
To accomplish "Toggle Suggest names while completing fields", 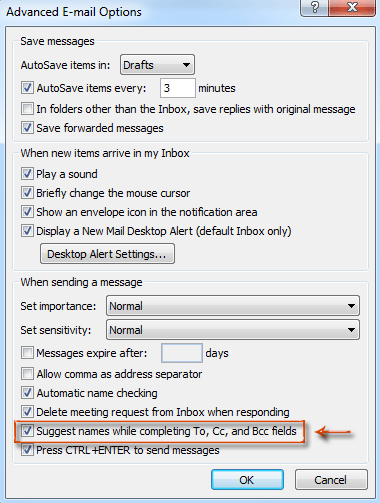I will 27,431.
